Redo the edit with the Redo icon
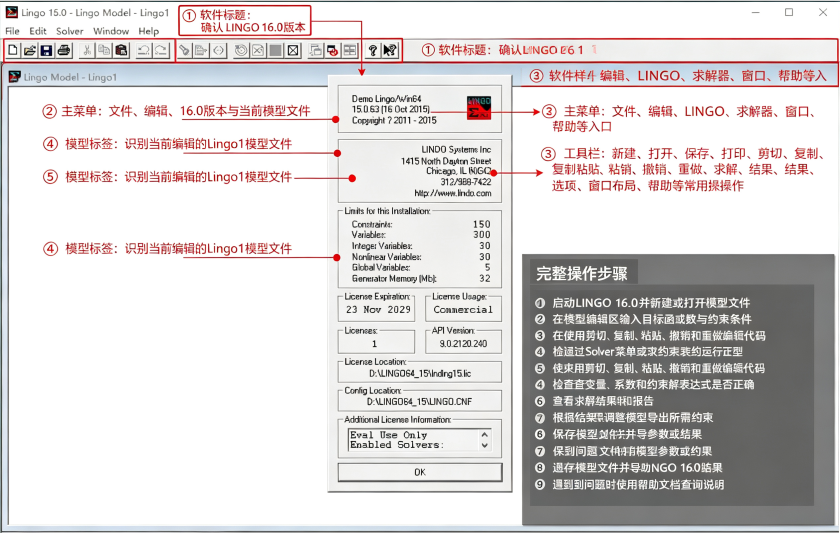This screenshot has height=533, width=840. 161,50
